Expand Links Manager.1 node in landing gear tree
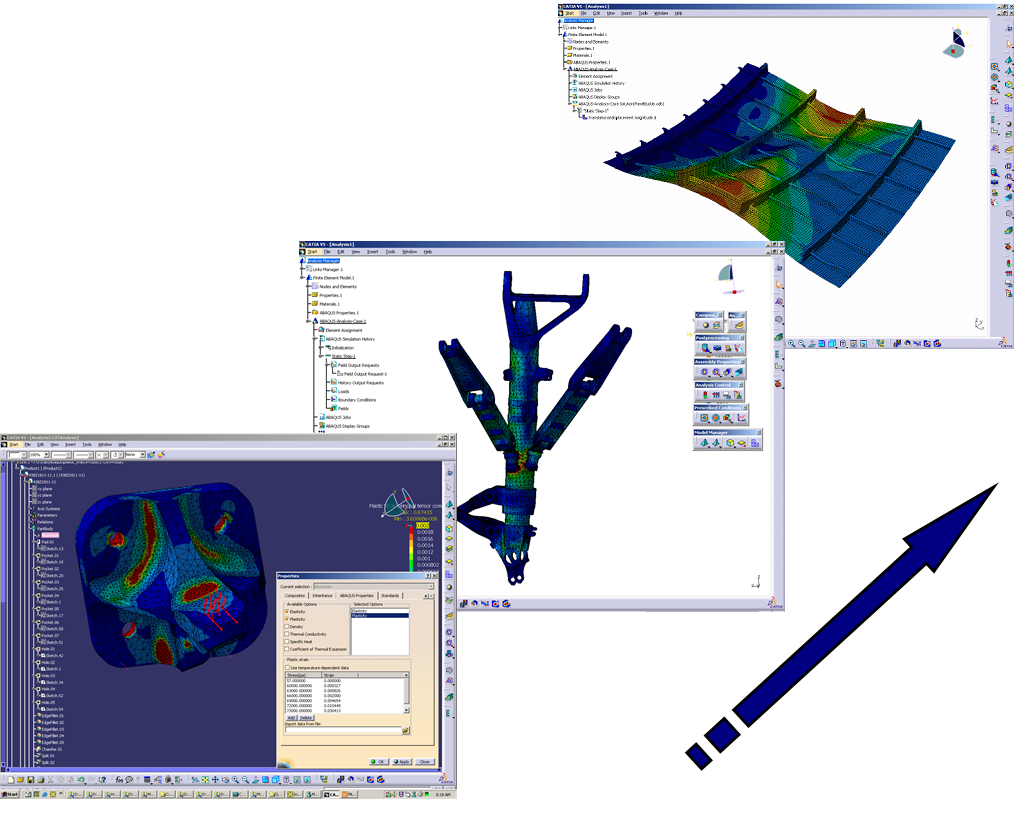 (302, 269)
